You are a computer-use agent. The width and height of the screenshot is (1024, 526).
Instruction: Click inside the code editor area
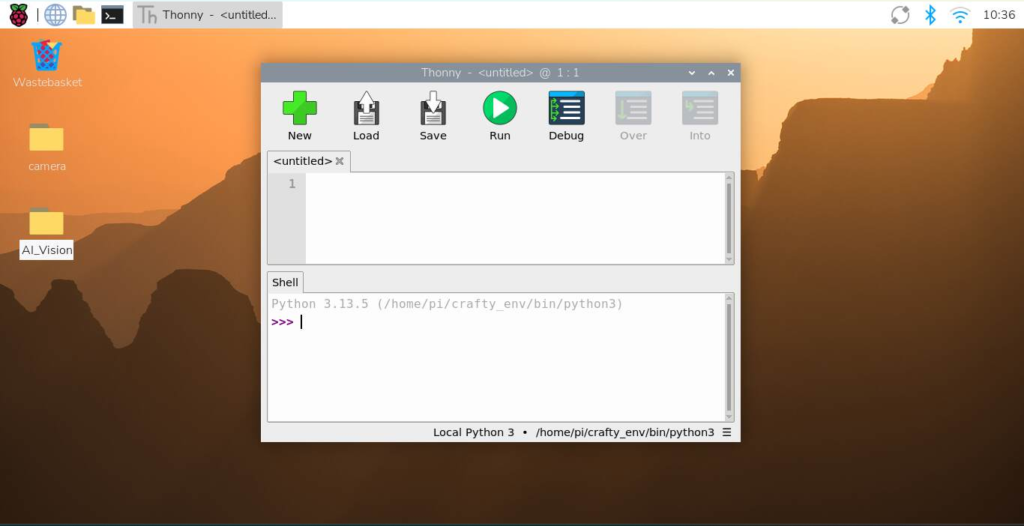coord(515,218)
